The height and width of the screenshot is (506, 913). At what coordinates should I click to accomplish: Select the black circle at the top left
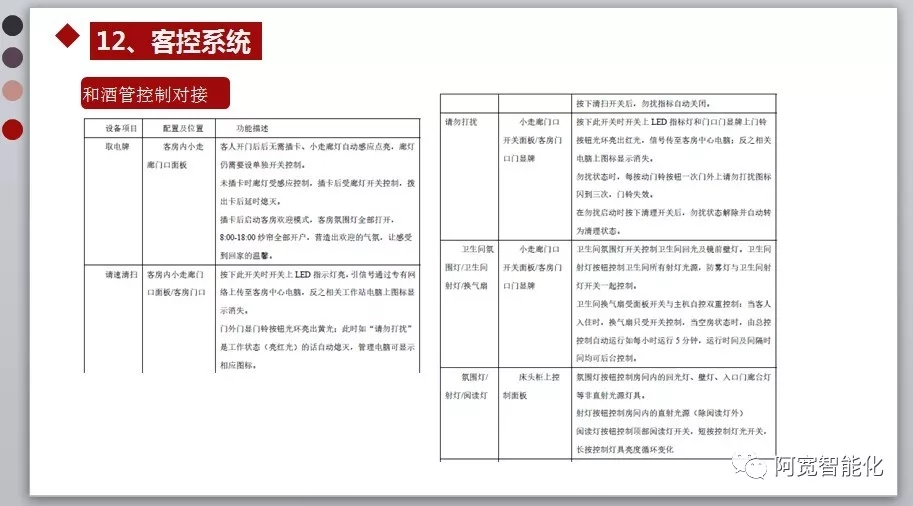tap(12, 24)
